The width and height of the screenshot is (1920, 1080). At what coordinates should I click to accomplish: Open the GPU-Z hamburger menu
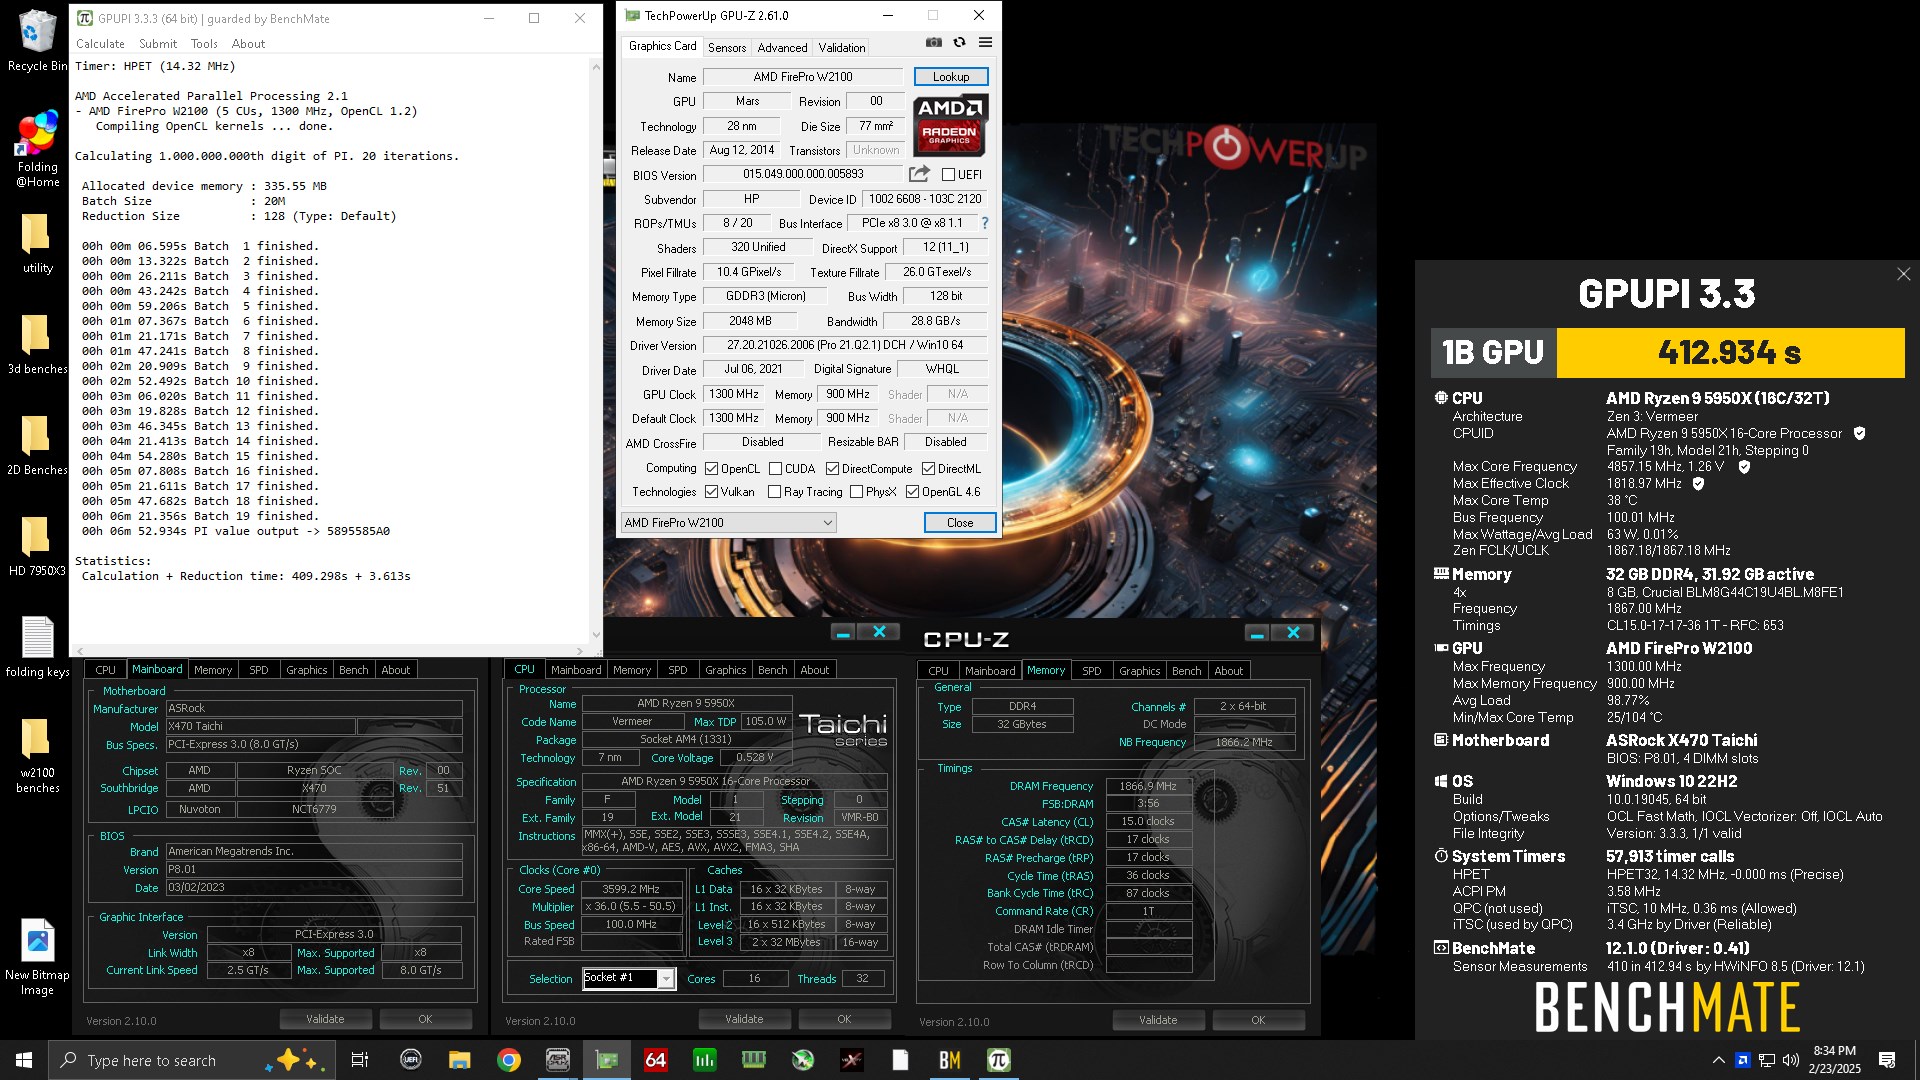(985, 43)
